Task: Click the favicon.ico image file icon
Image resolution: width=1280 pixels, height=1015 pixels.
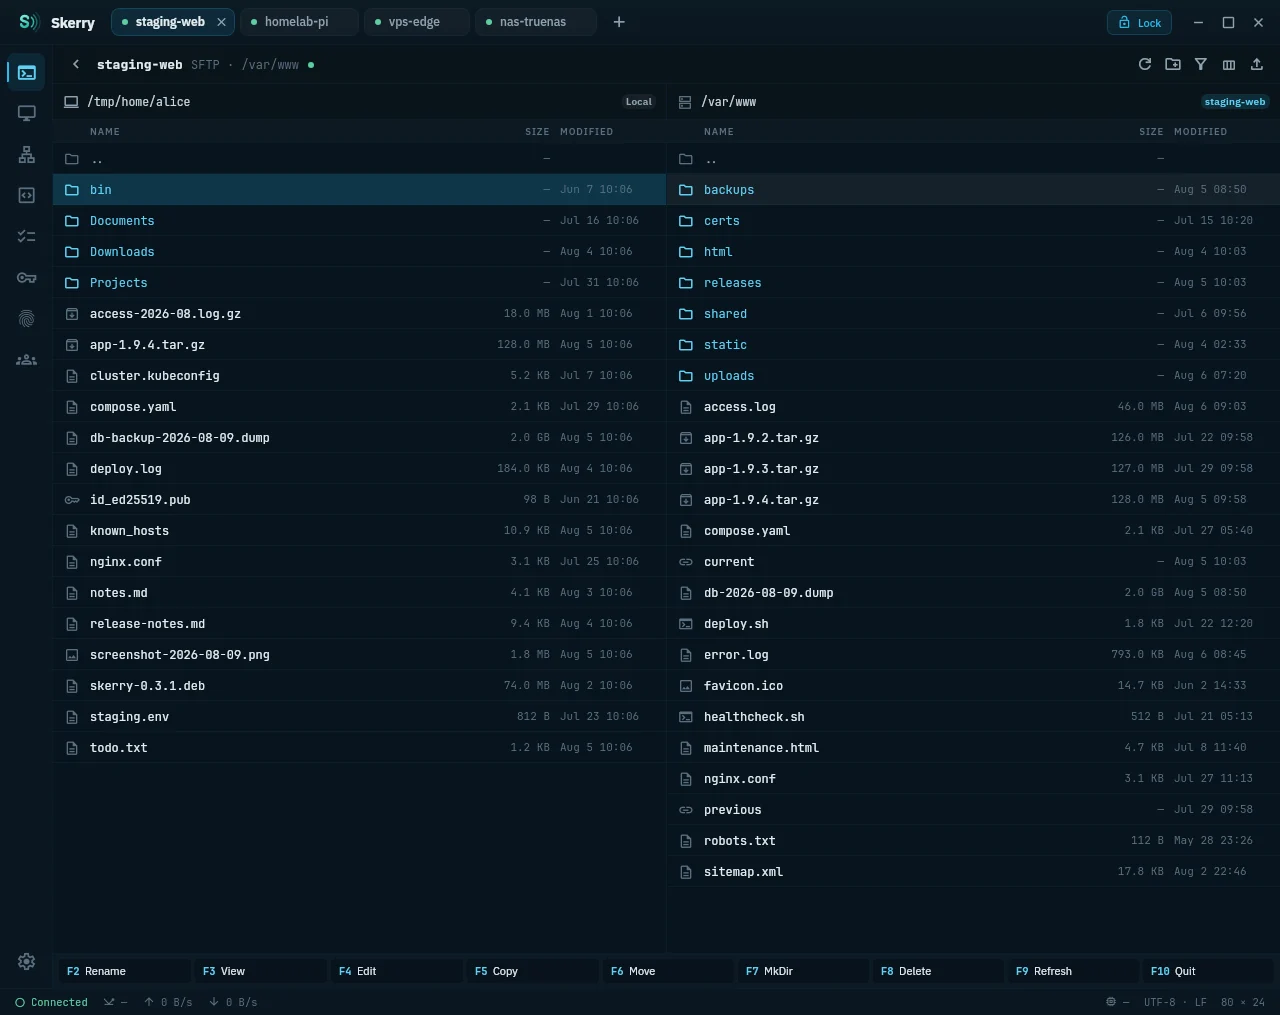Action: point(686,686)
